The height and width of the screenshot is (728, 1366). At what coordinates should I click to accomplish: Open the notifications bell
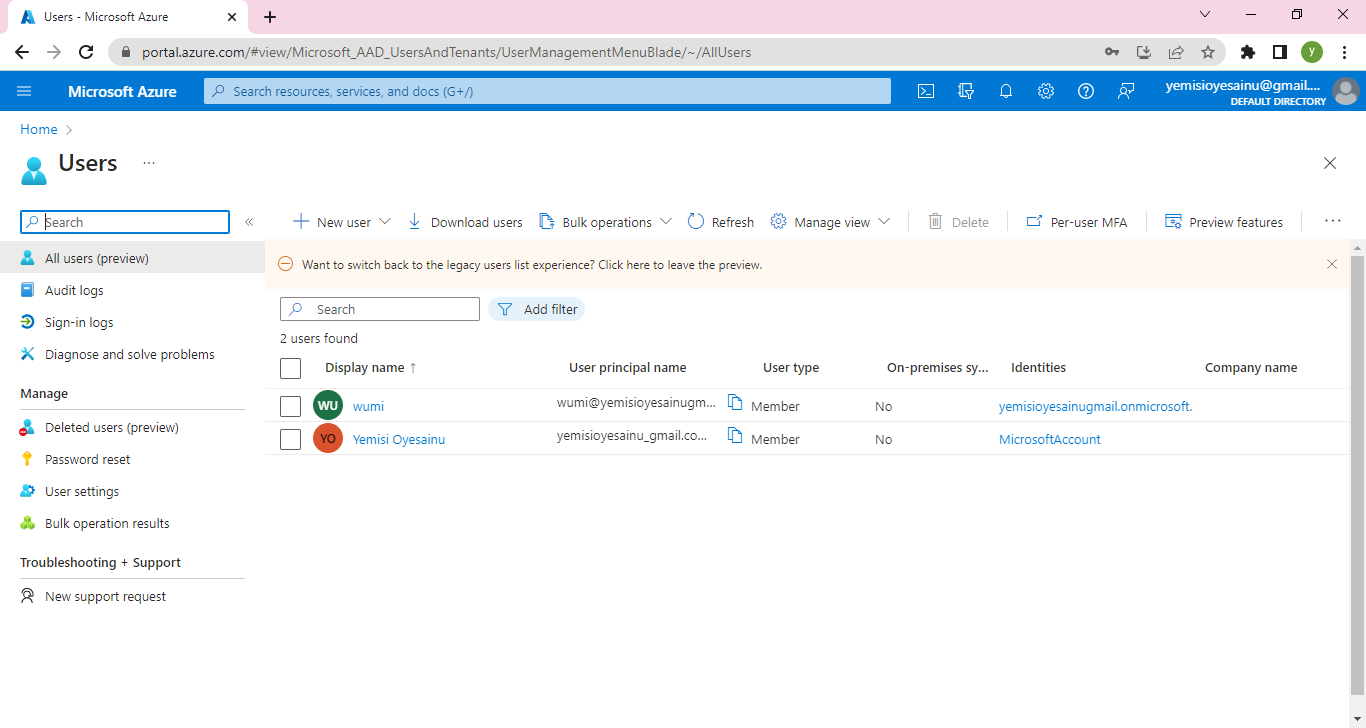(1006, 91)
